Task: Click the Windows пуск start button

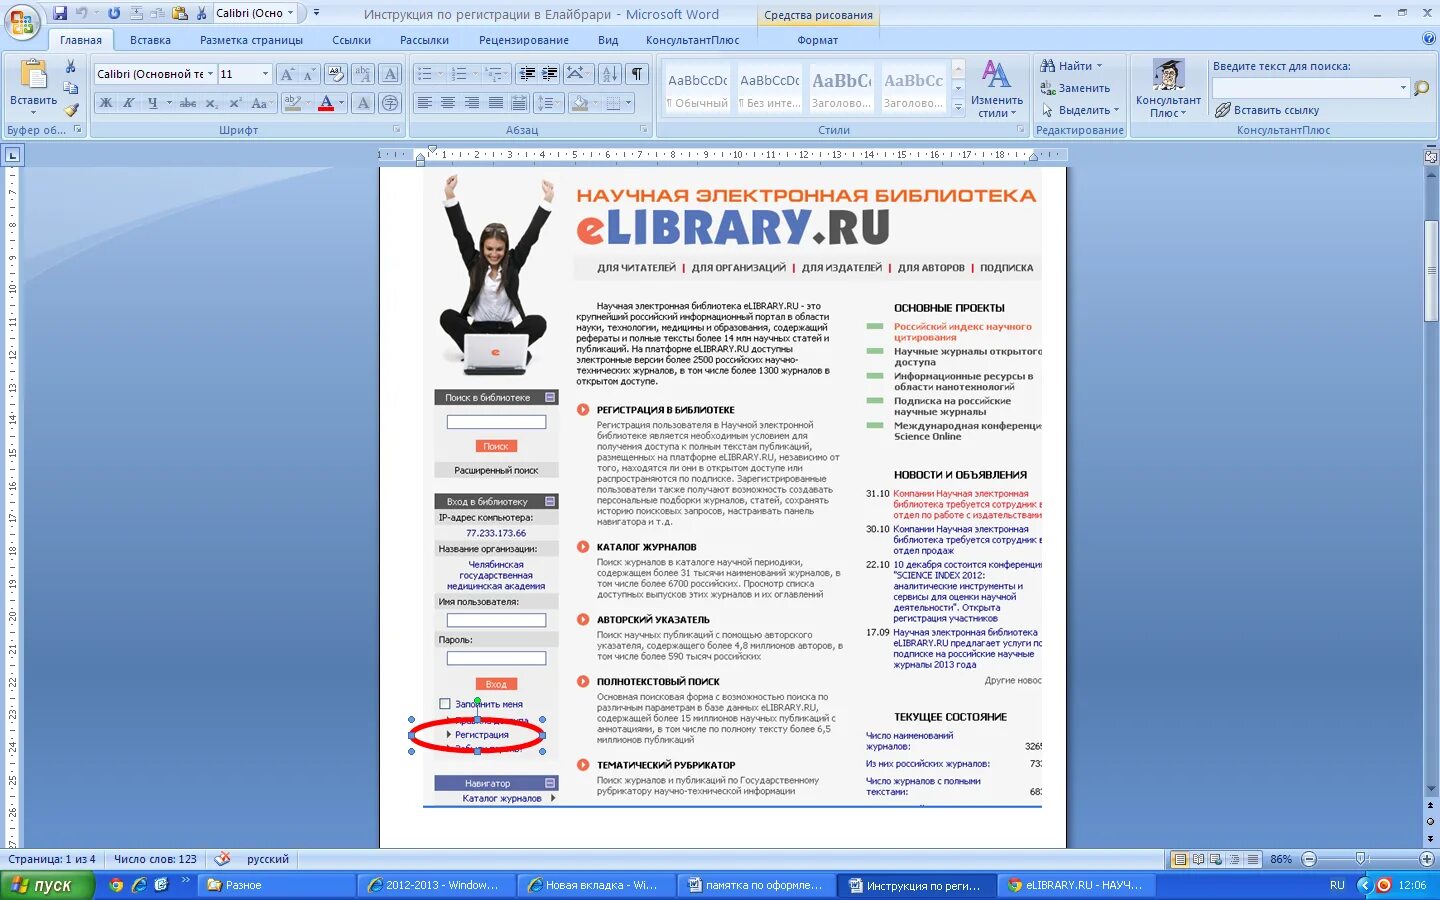Action: click(x=48, y=885)
